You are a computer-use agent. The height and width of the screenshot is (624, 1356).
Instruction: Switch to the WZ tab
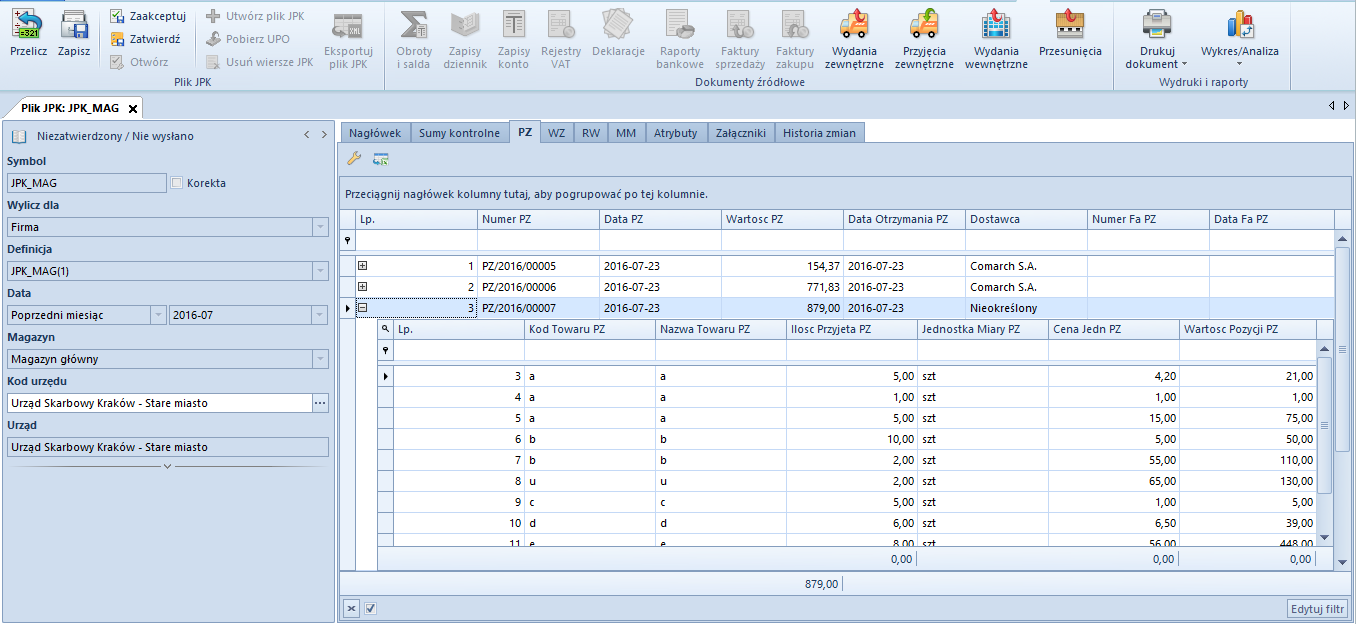click(x=556, y=133)
